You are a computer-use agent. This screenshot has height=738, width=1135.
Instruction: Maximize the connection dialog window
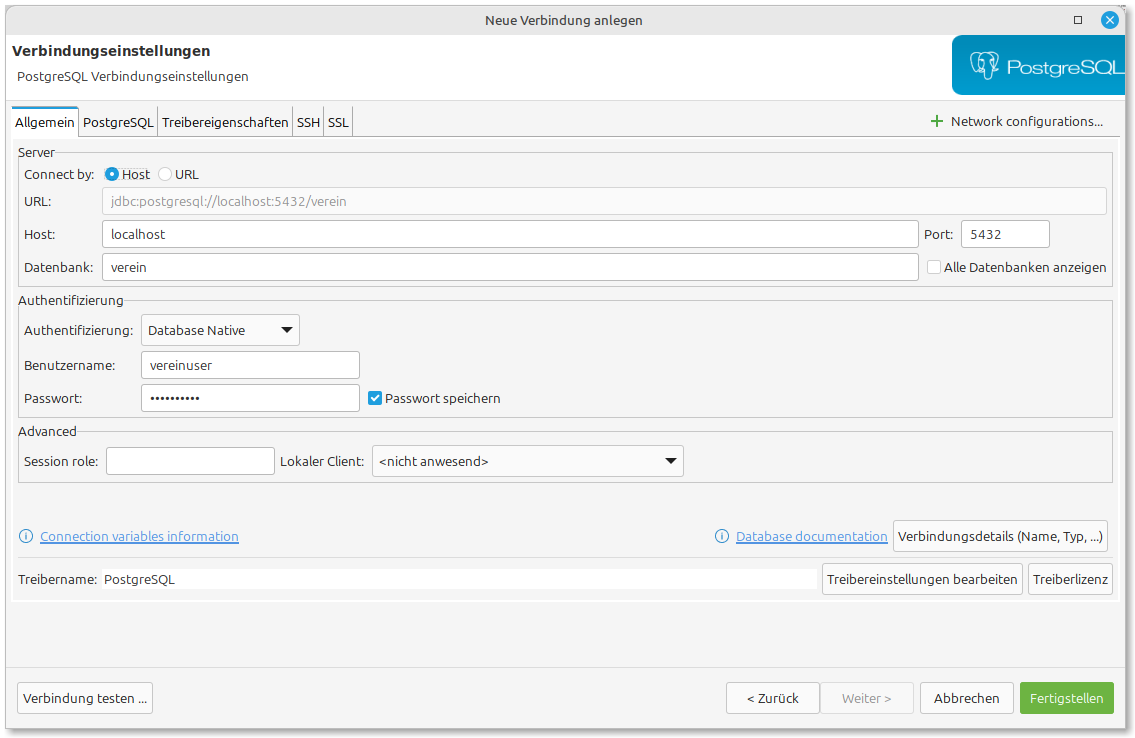point(1078,20)
